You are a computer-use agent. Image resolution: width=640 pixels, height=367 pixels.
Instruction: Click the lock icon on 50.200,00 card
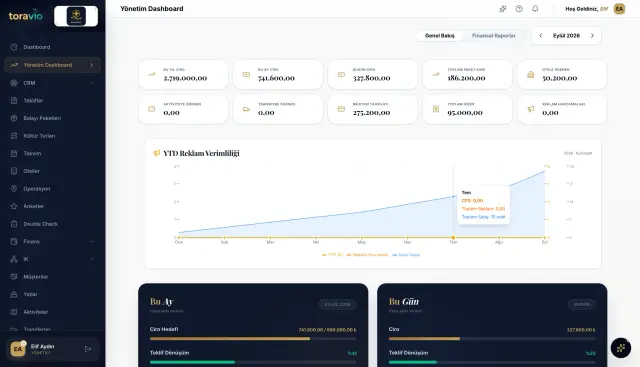coord(531,75)
